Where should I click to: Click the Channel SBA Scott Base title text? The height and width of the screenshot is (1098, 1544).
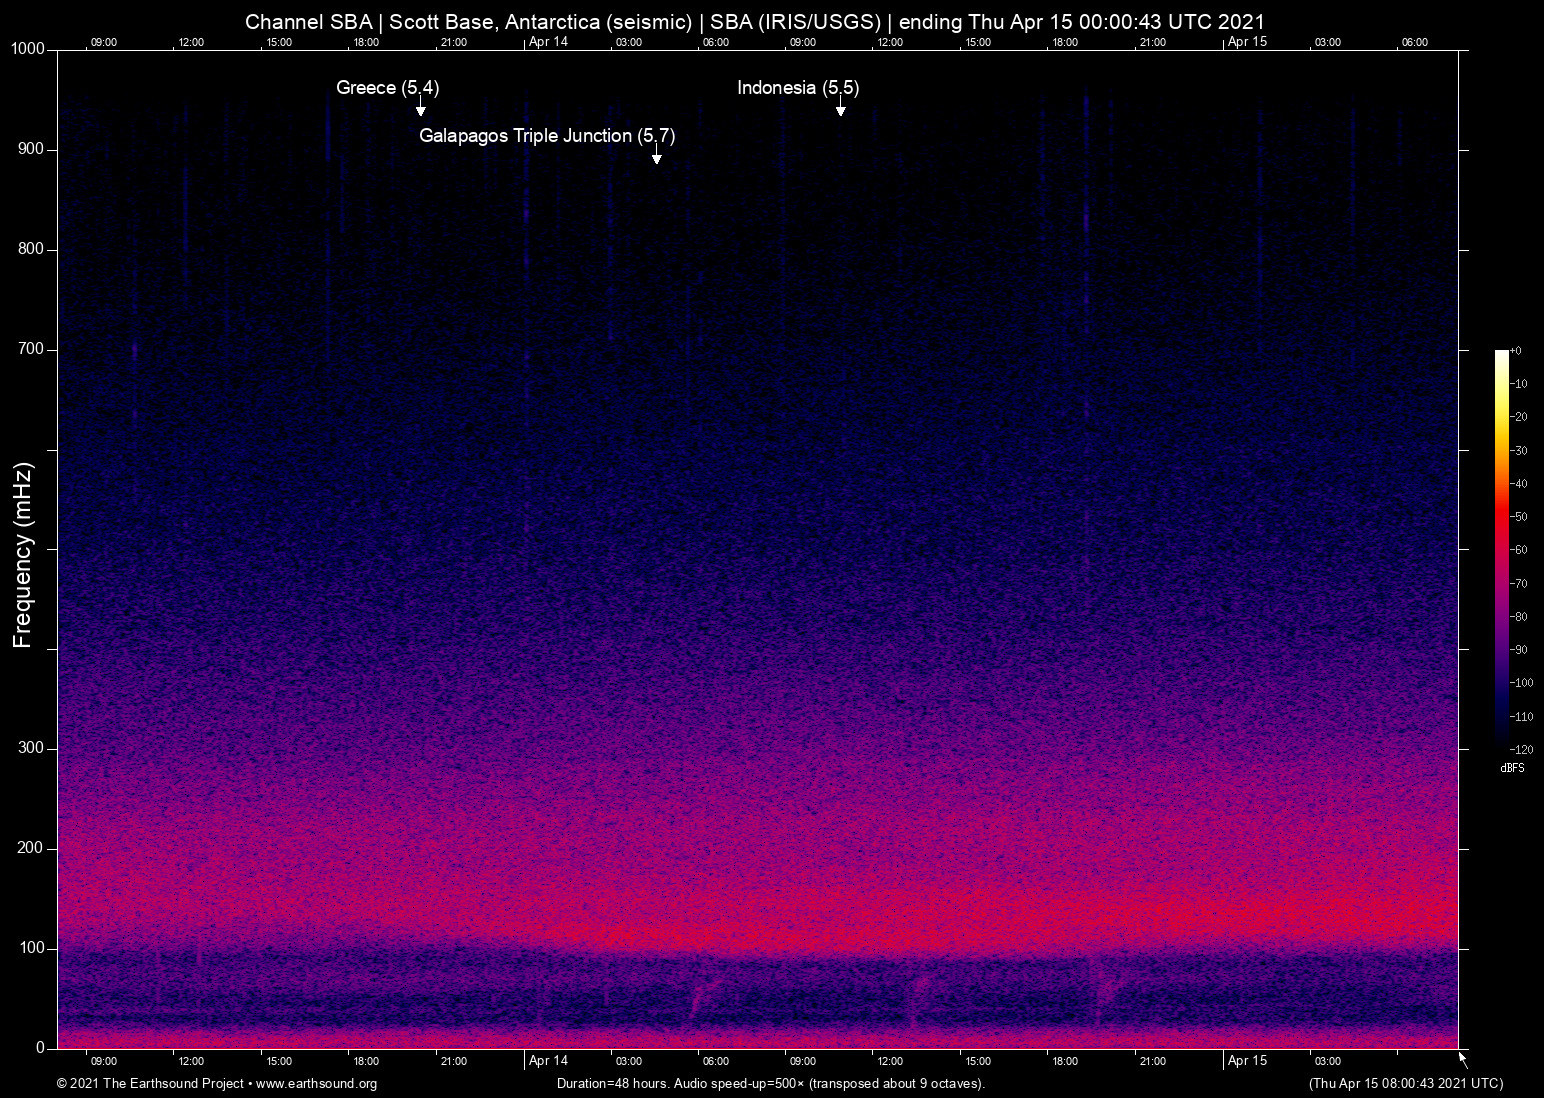754,22
